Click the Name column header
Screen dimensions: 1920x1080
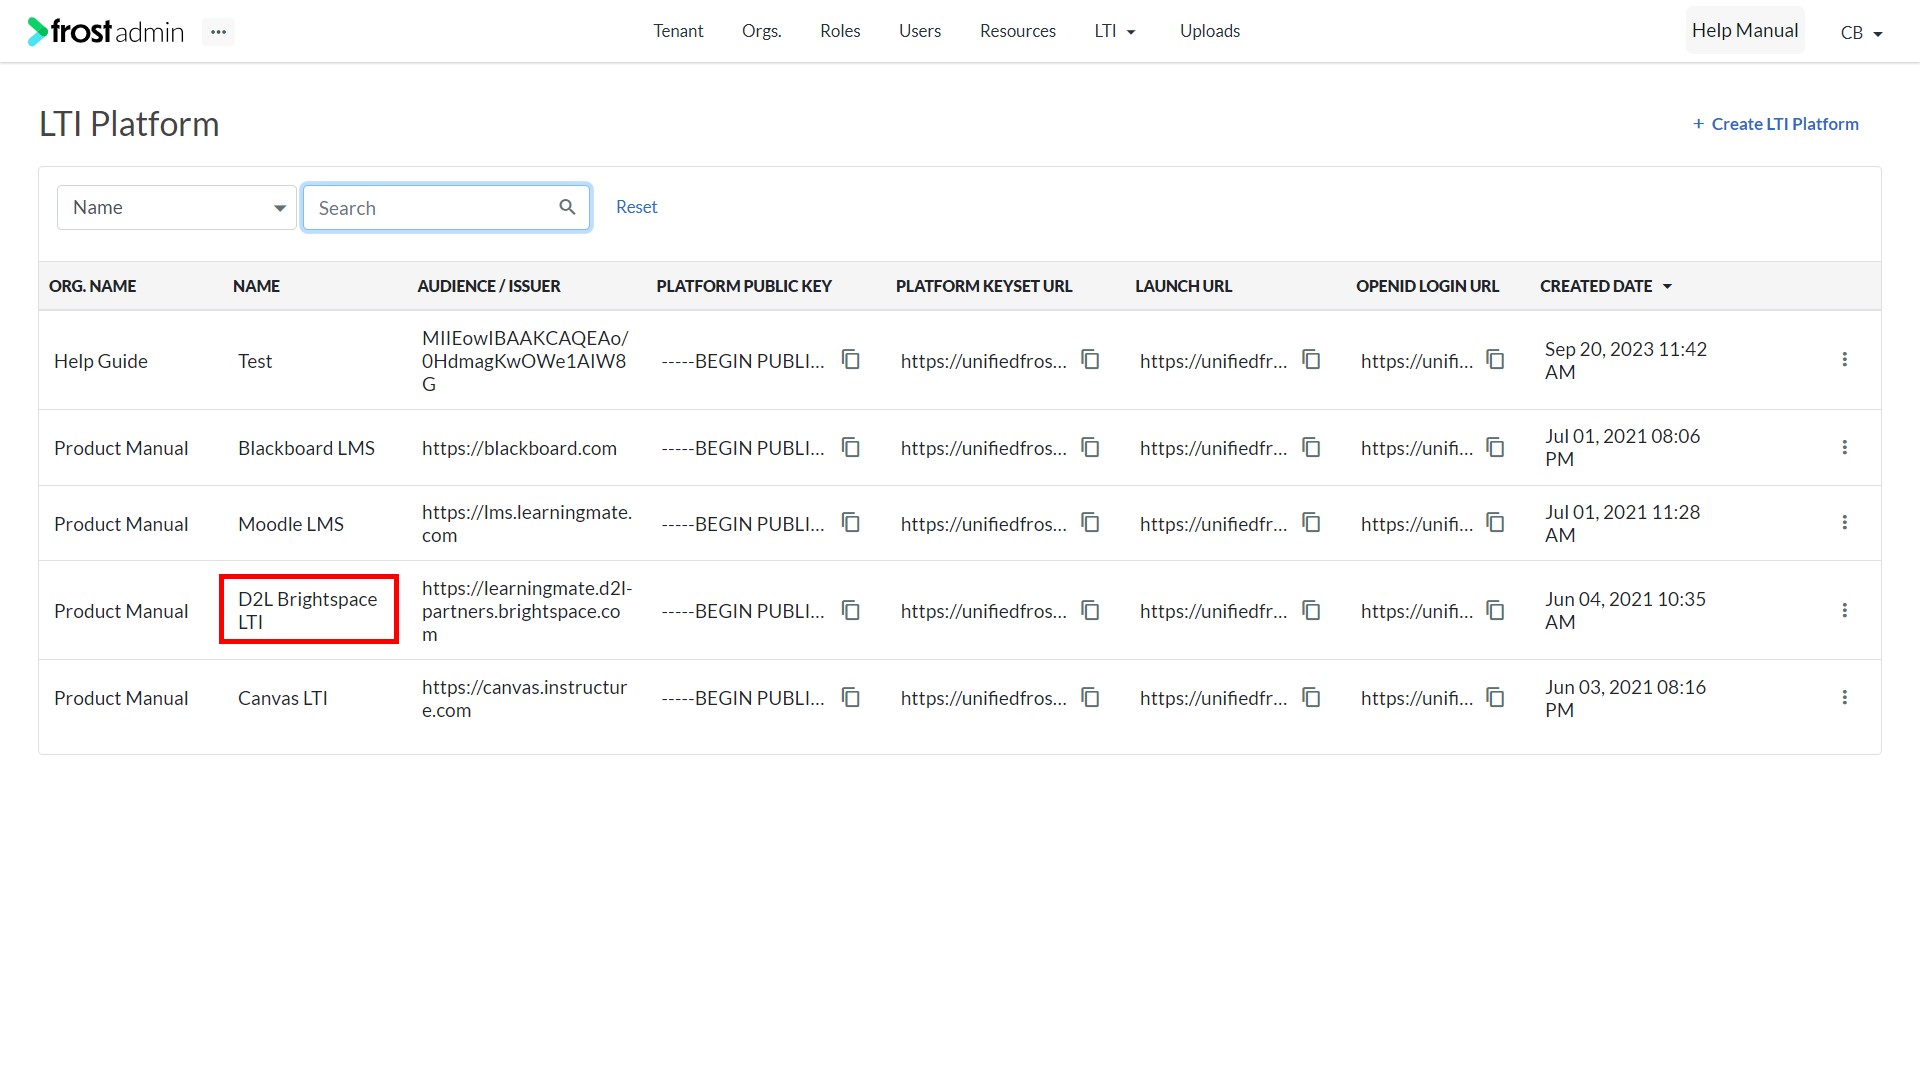coord(257,286)
